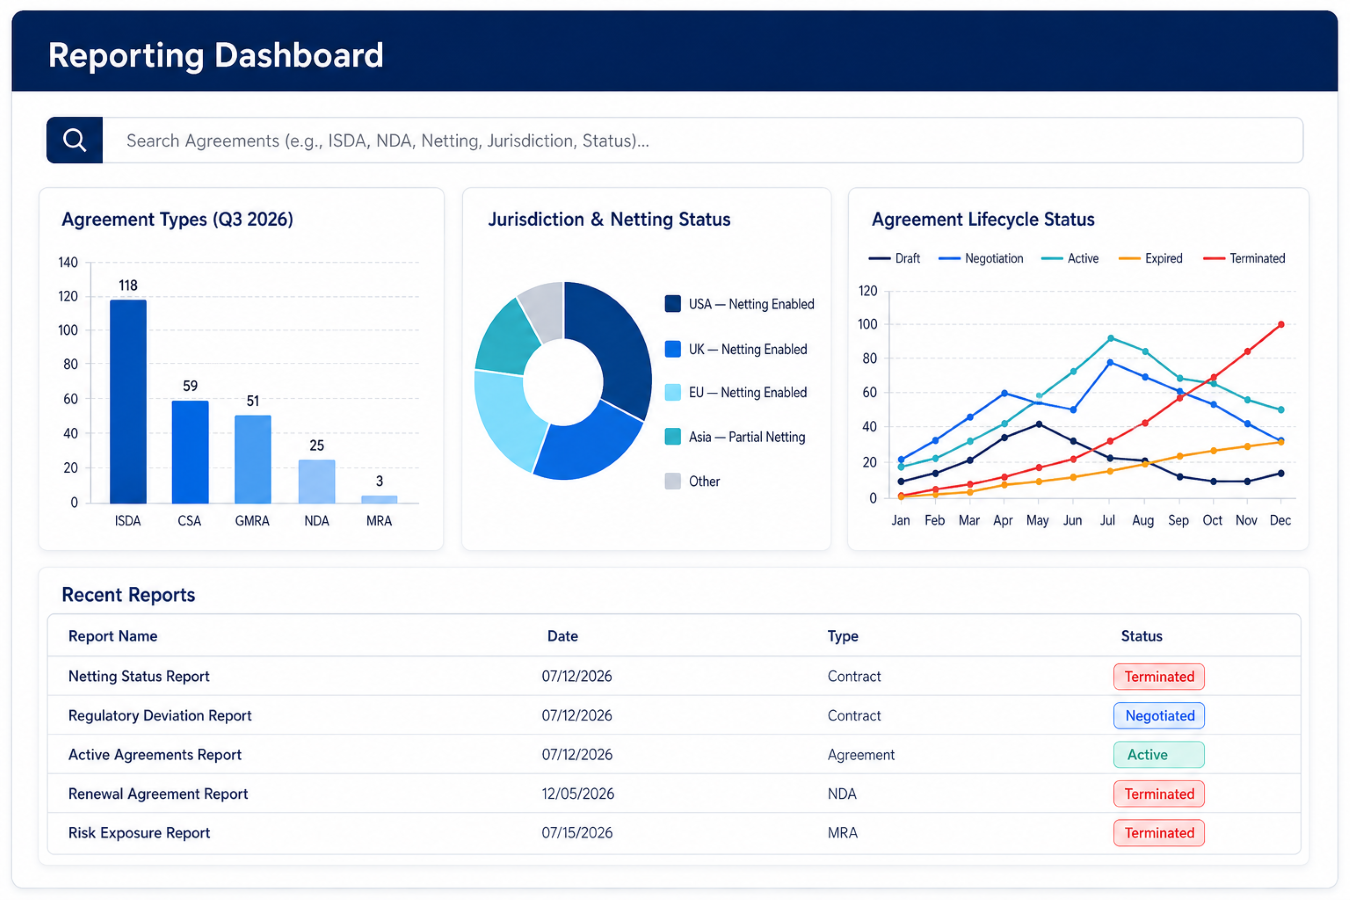Open the Netting Status Report
The width and height of the screenshot is (1350, 900).
pos(139,676)
